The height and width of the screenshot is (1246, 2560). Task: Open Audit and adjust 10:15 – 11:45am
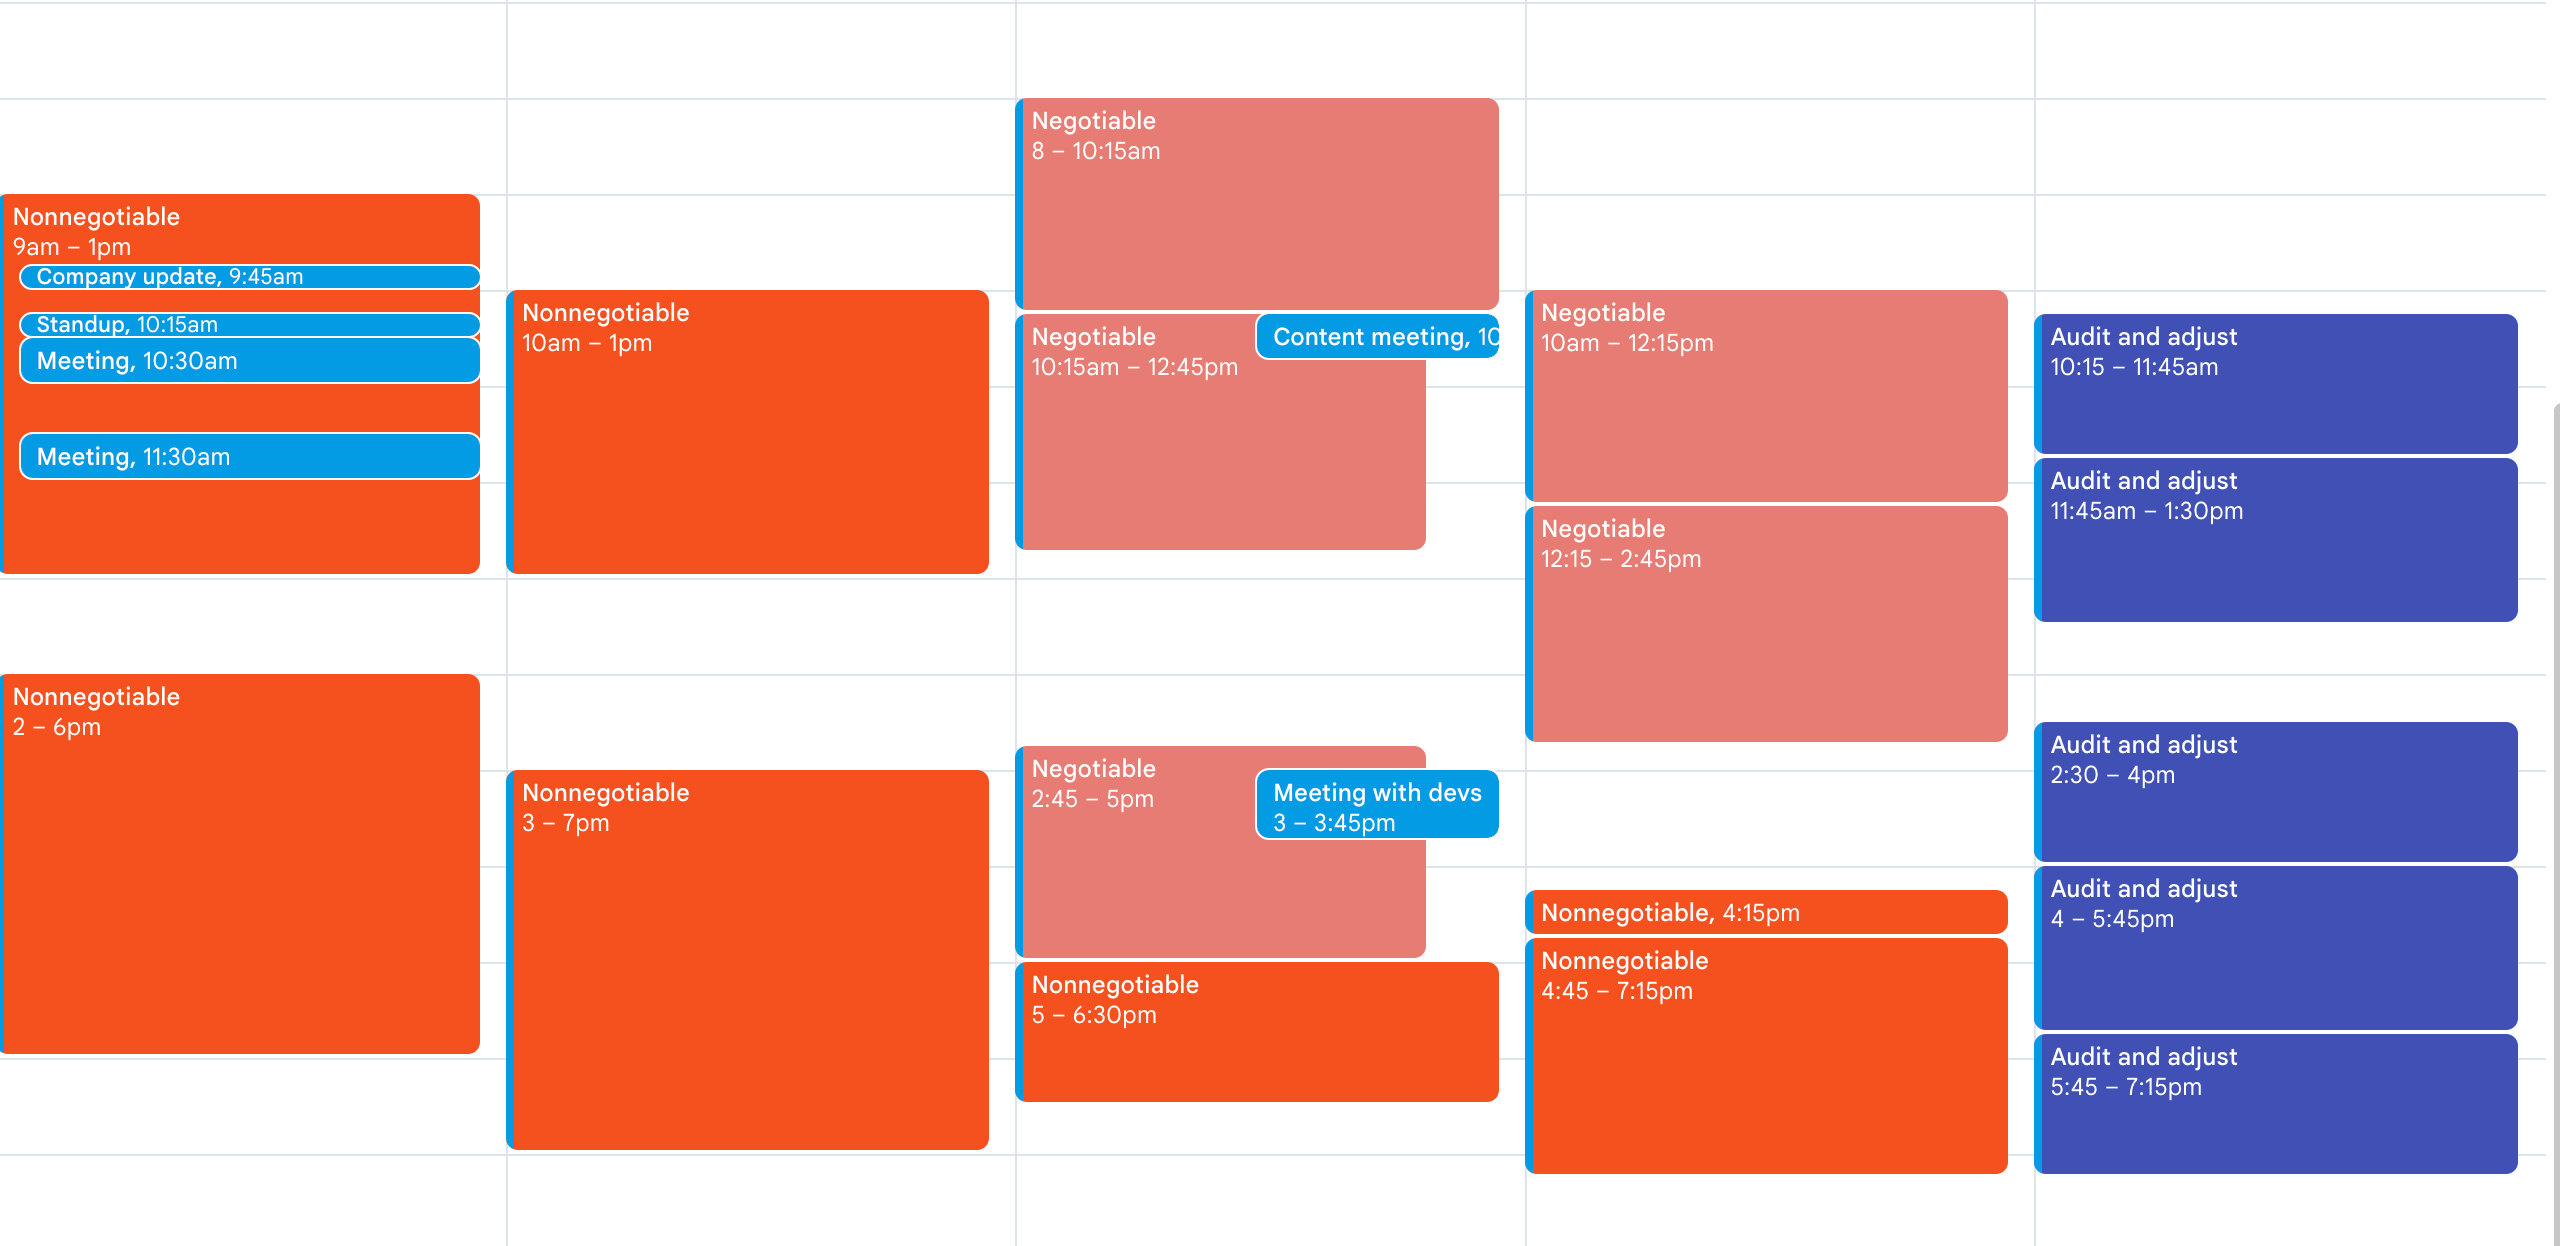(2276, 384)
